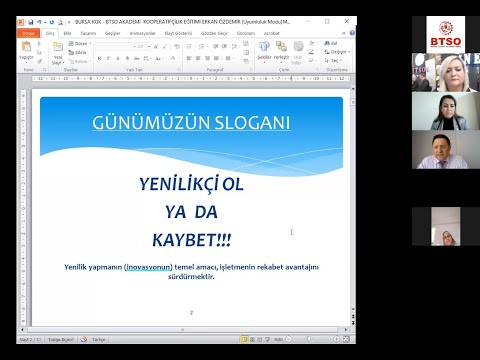
Task: Switch to Normal view in status bar
Action: tap(244, 339)
